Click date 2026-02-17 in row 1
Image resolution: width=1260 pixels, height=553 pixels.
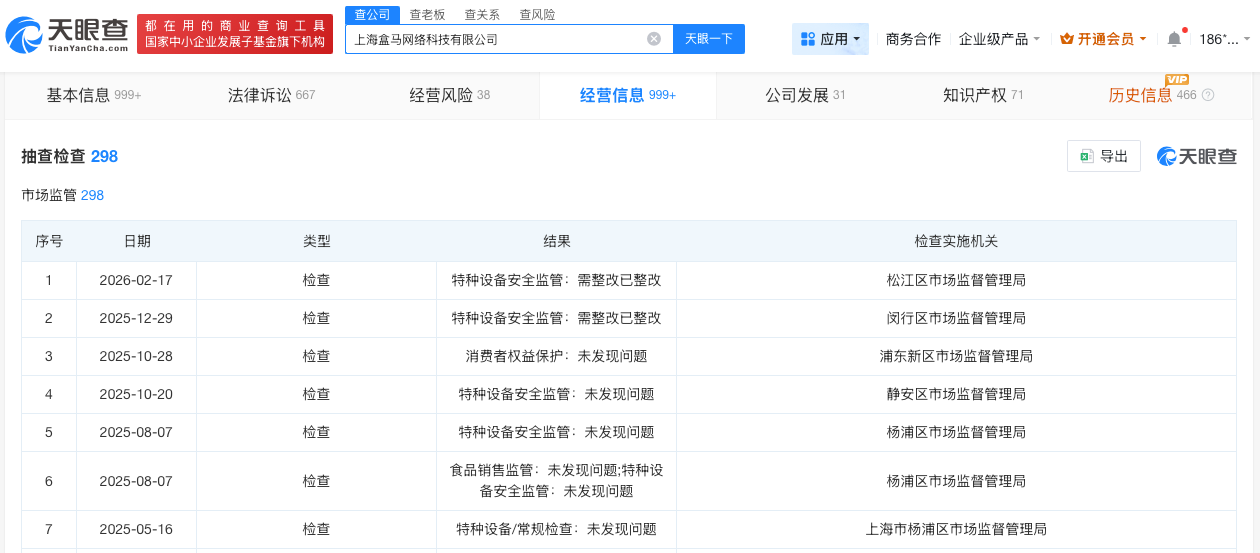click(x=136, y=280)
